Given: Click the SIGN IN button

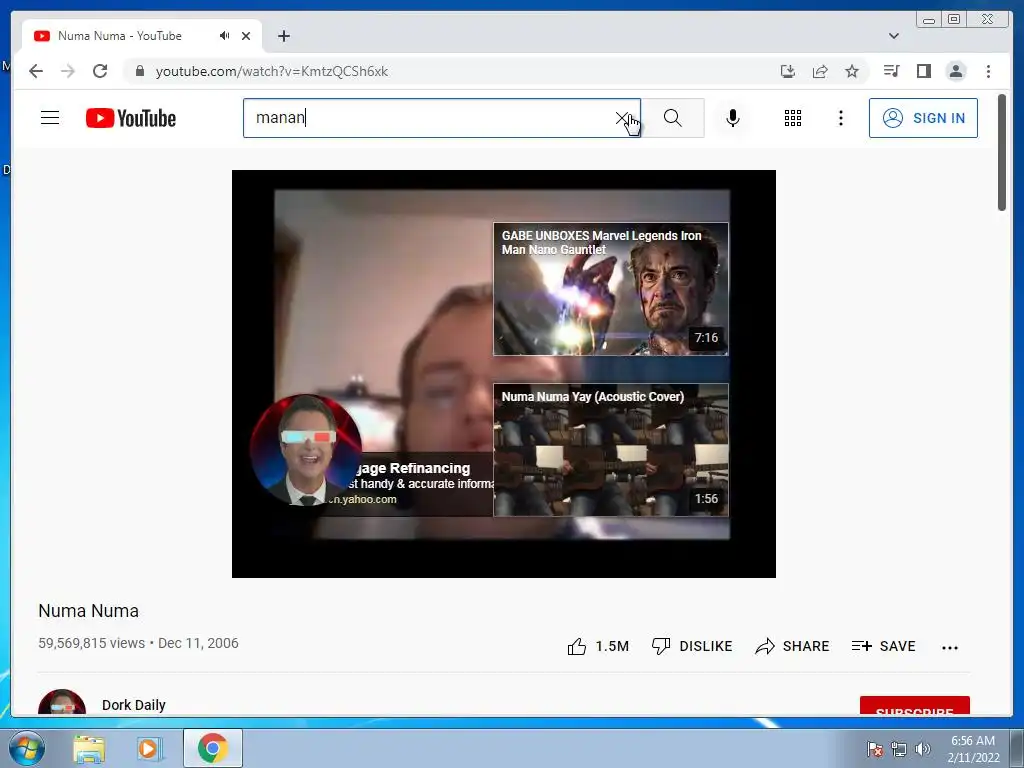Looking at the screenshot, I should coord(923,118).
